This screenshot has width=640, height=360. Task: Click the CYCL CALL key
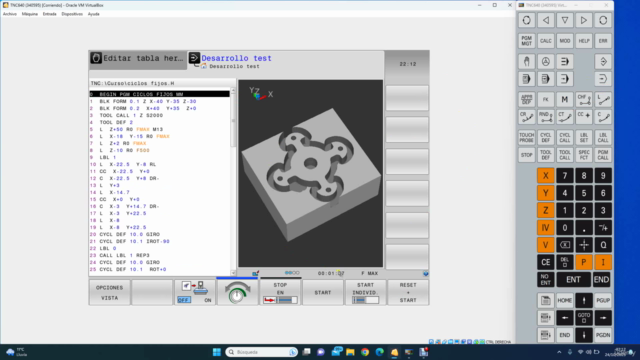point(565,138)
